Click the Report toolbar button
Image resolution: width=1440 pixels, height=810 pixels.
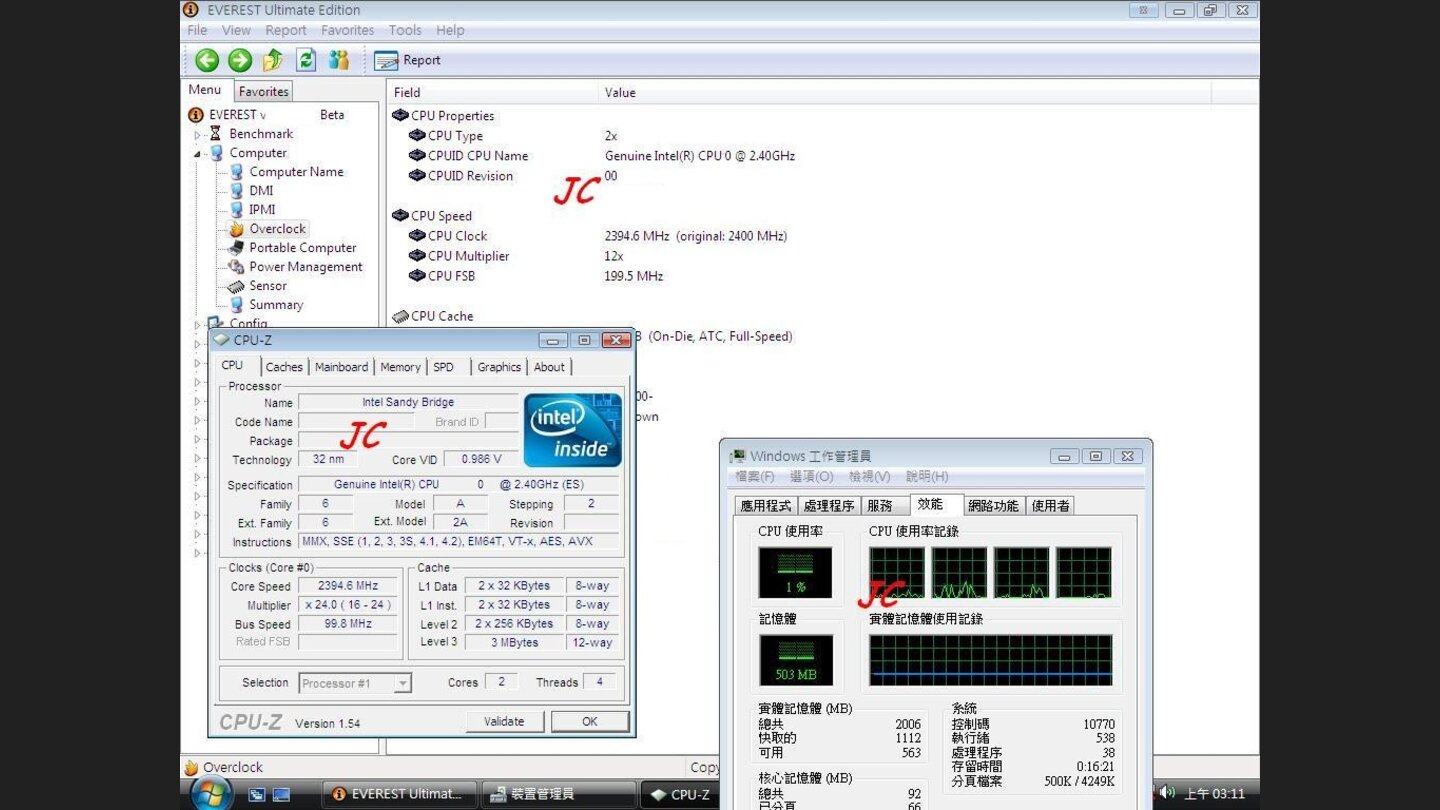[x=407, y=60]
